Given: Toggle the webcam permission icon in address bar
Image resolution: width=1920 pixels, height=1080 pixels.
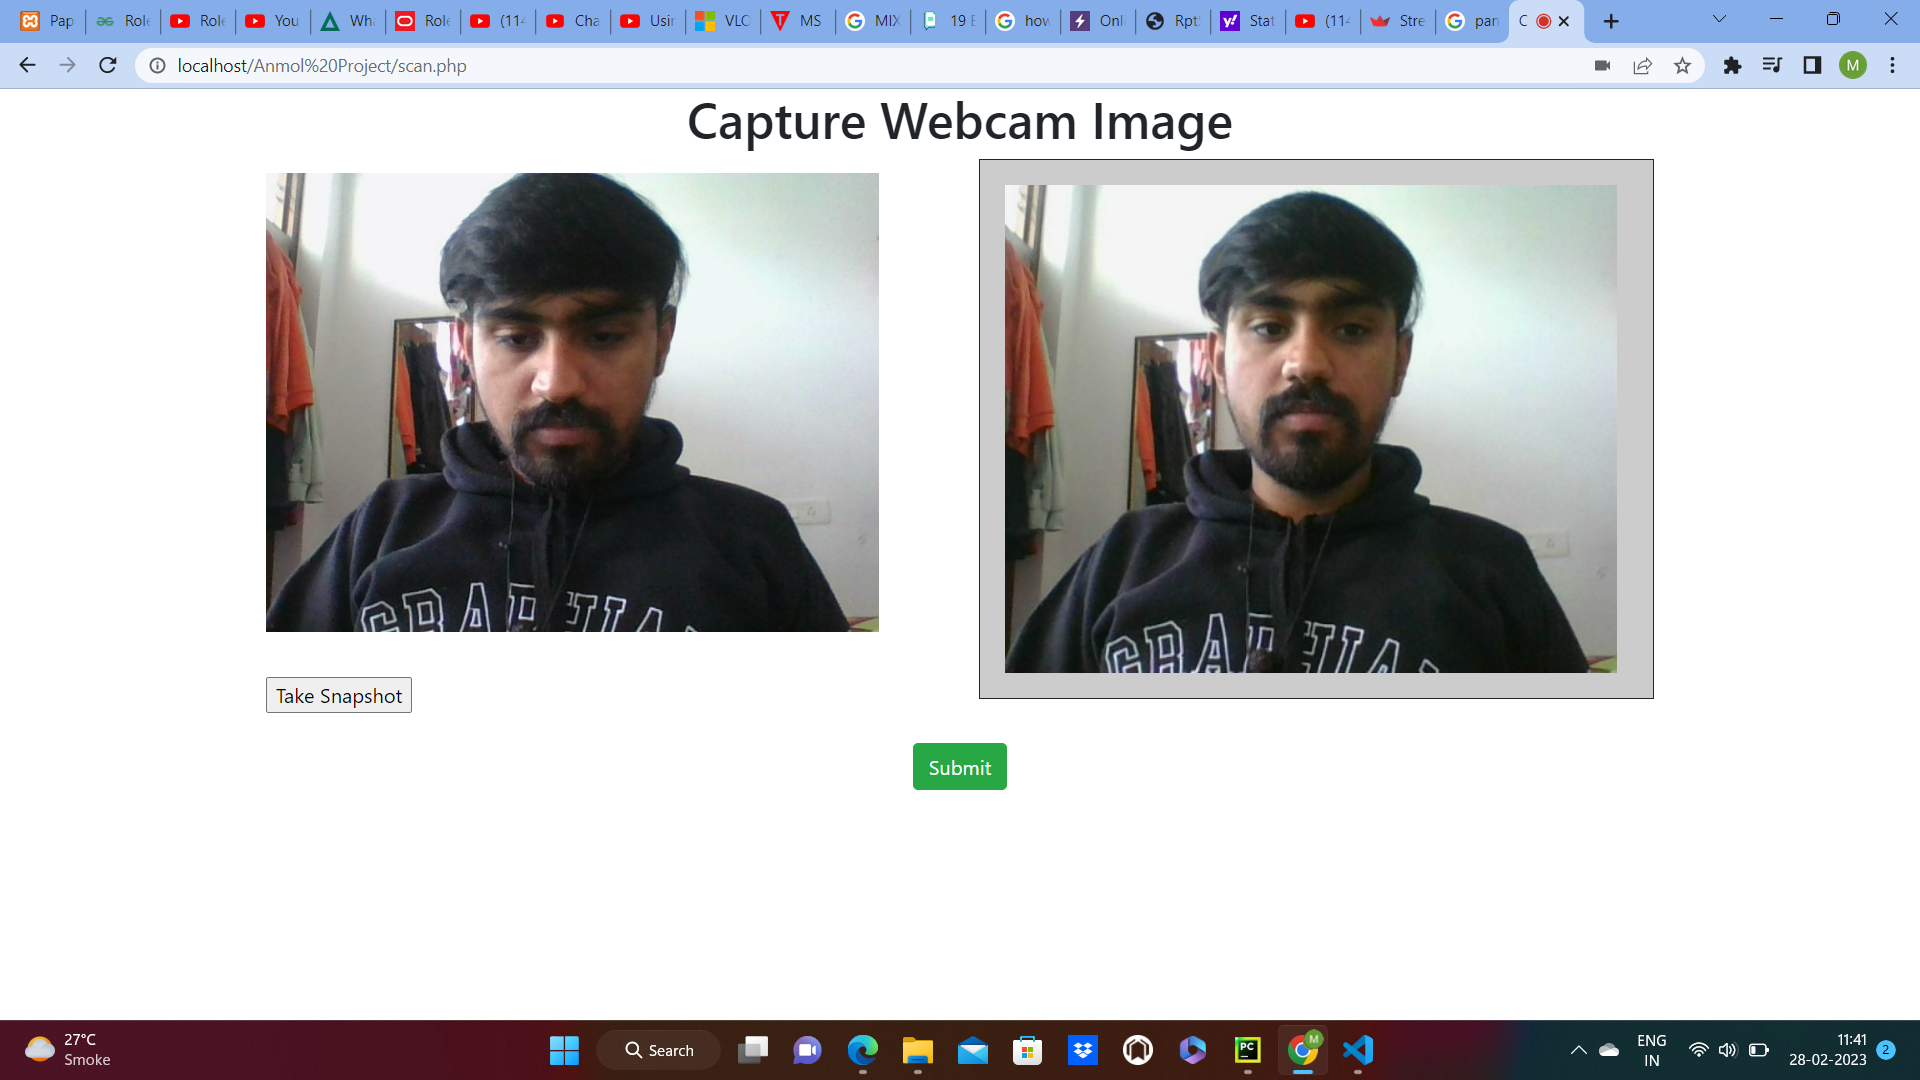Looking at the screenshot, I should [x=1601, y=65].
